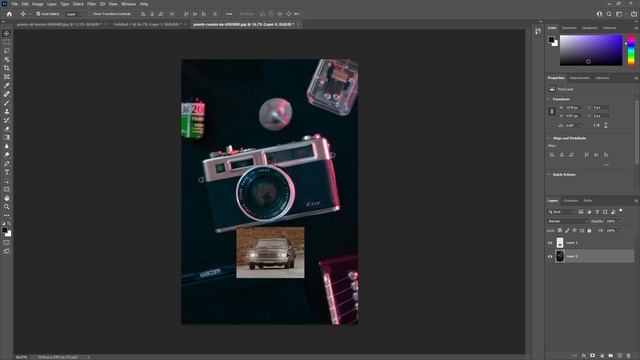Select the Zoom tool
This screenshot has height=360, width=640.
coord(7,207)
